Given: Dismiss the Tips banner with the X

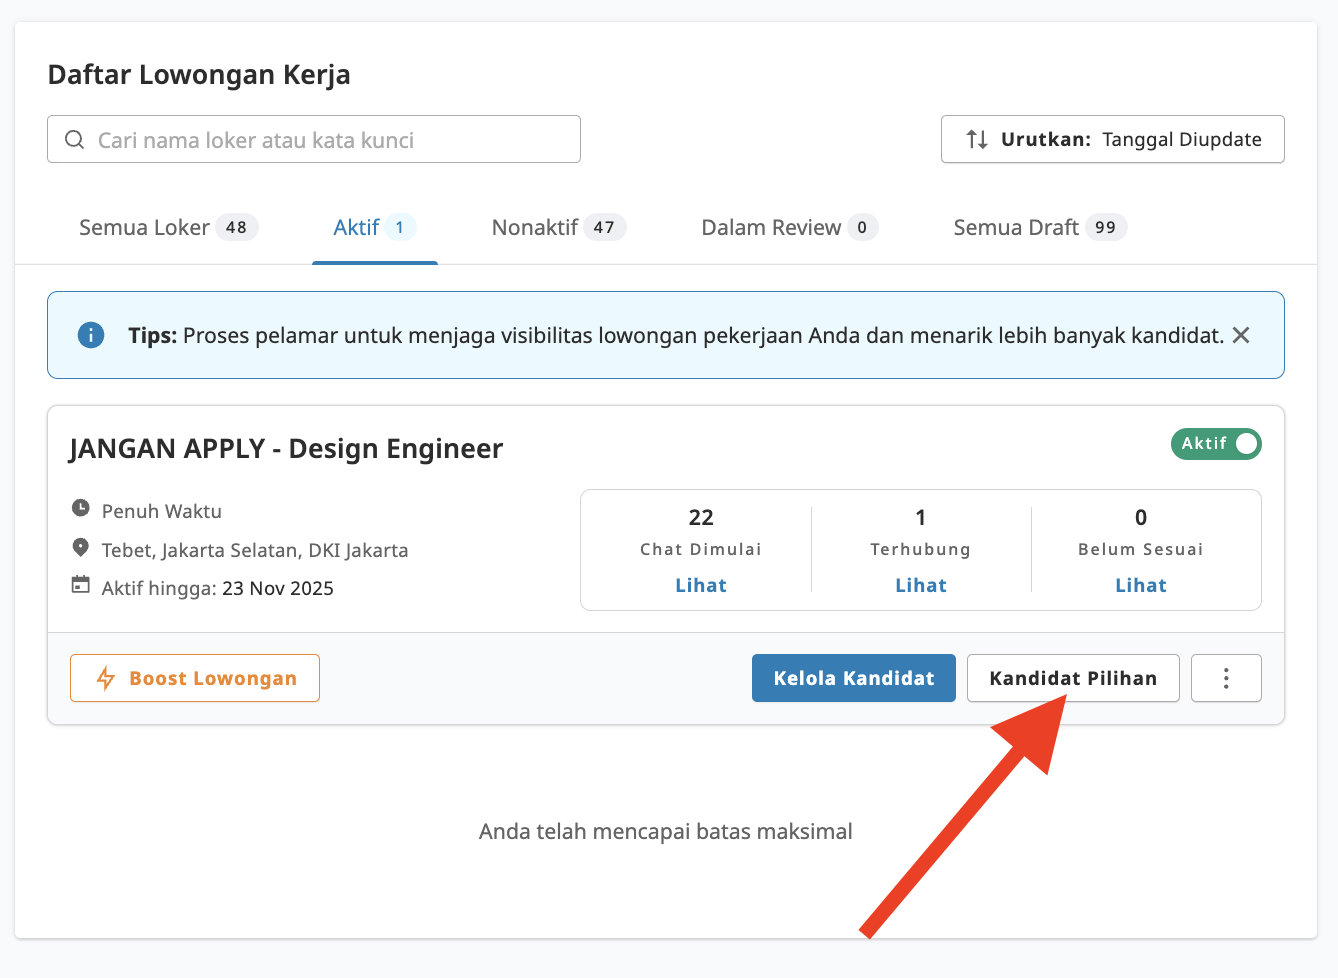Looking at the screenshot, I should 1241,335.
